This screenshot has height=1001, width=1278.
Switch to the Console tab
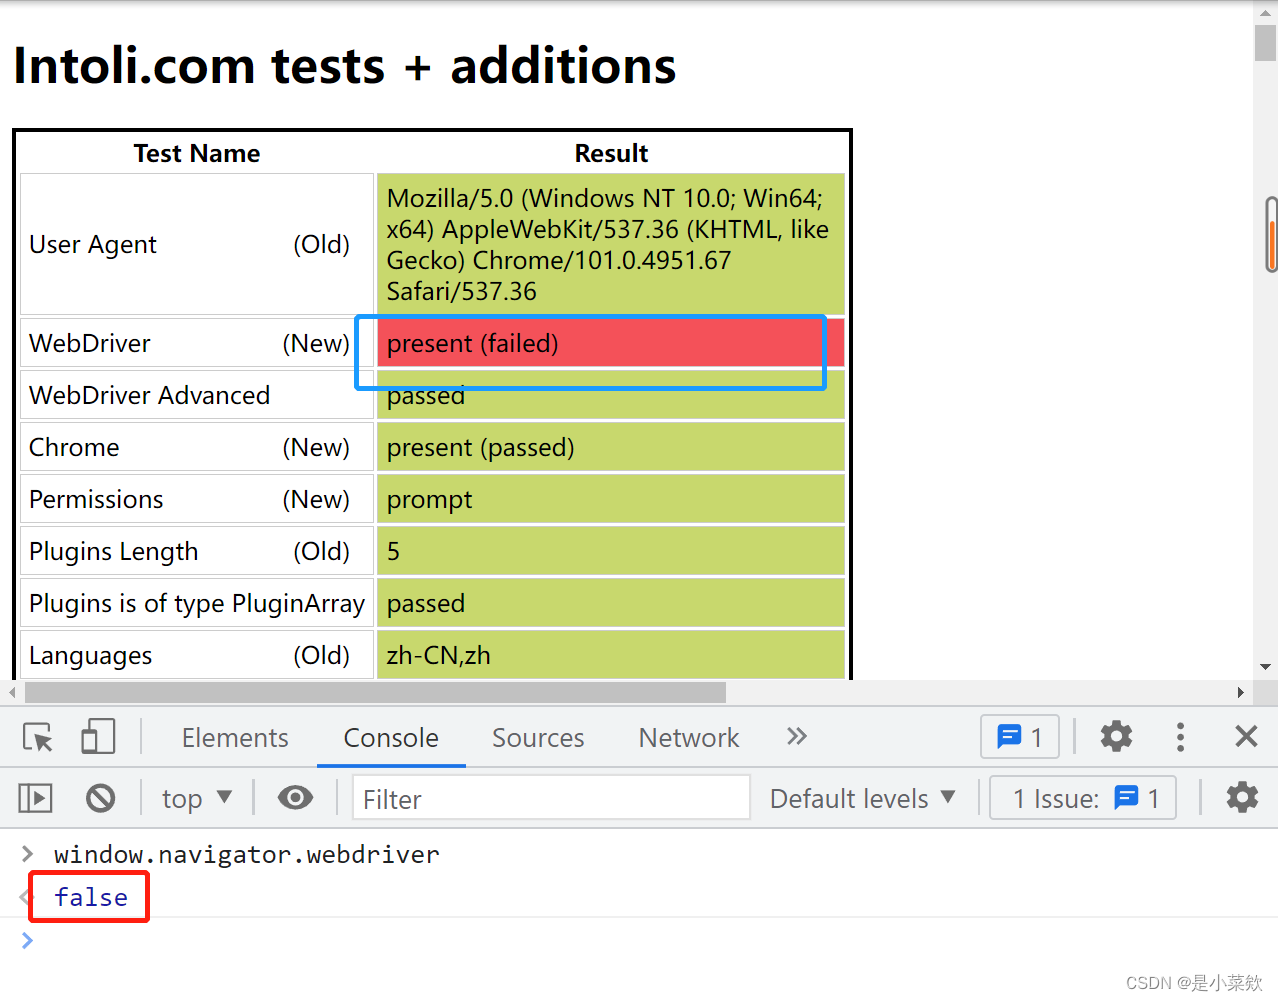point(391,738)
